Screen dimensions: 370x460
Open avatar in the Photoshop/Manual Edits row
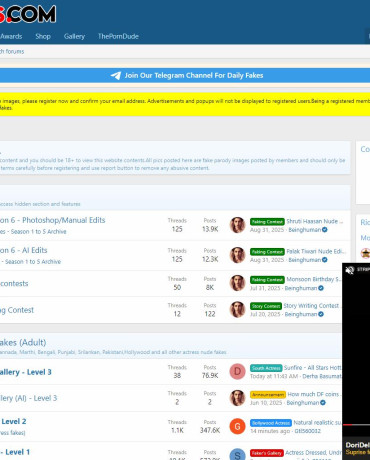pyautogui.click(x=237, y=225)
